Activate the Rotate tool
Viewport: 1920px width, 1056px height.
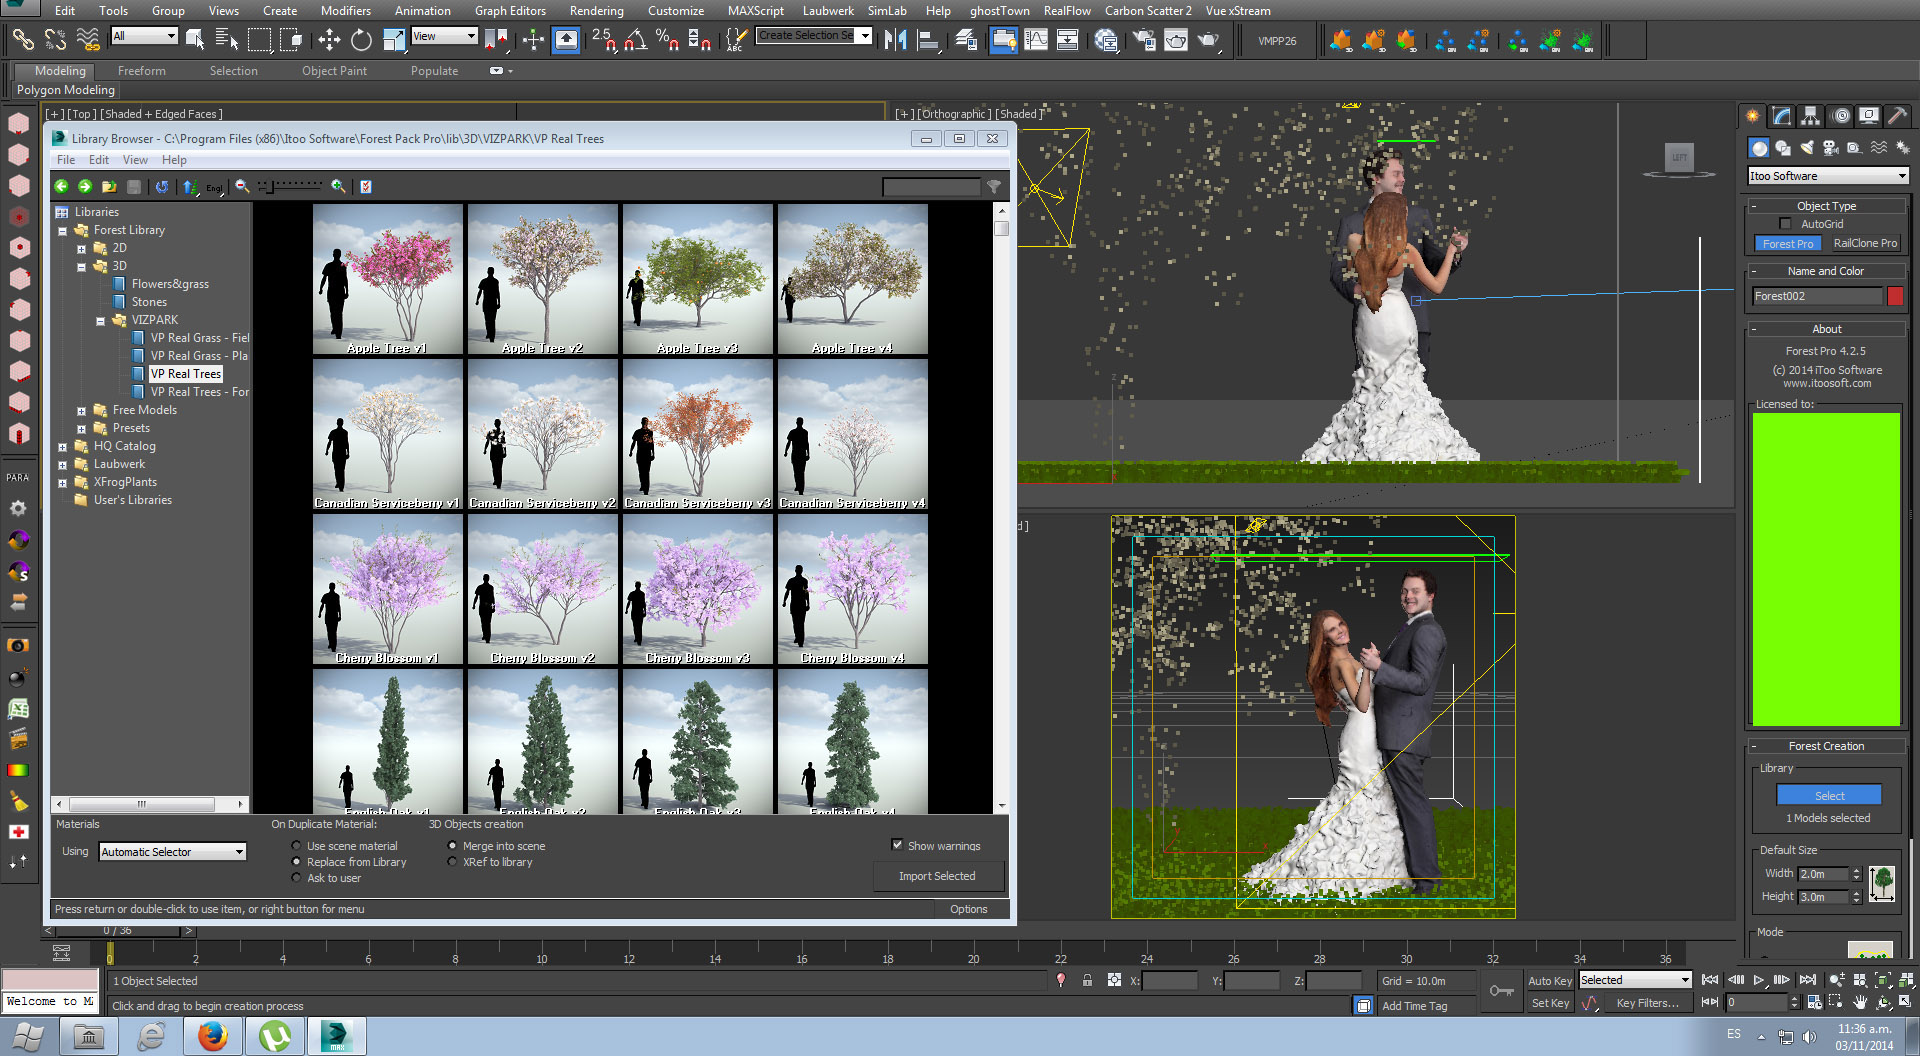pos(361,40)
